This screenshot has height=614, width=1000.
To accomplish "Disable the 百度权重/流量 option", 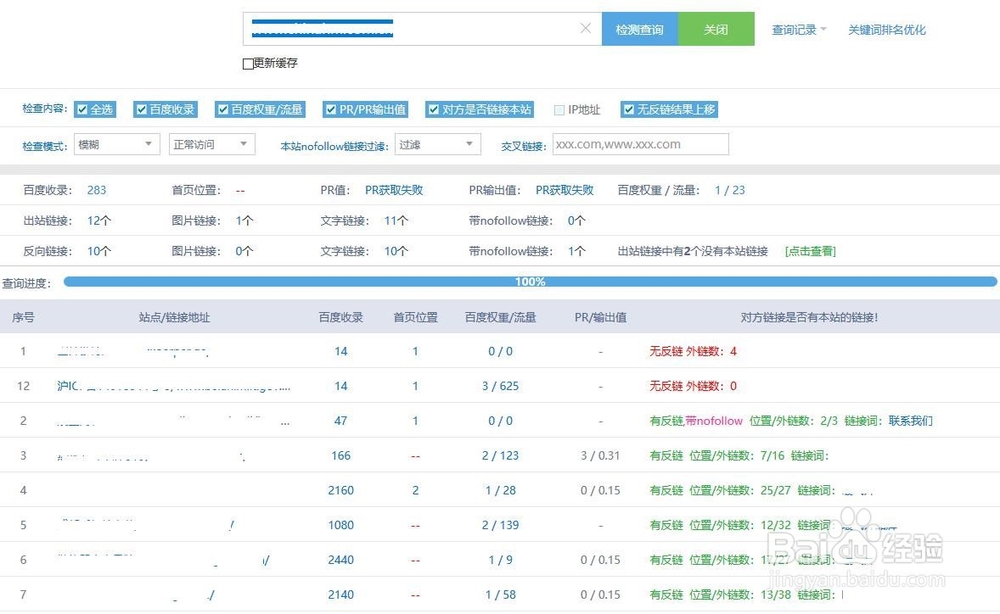I will tap(225, 109).
